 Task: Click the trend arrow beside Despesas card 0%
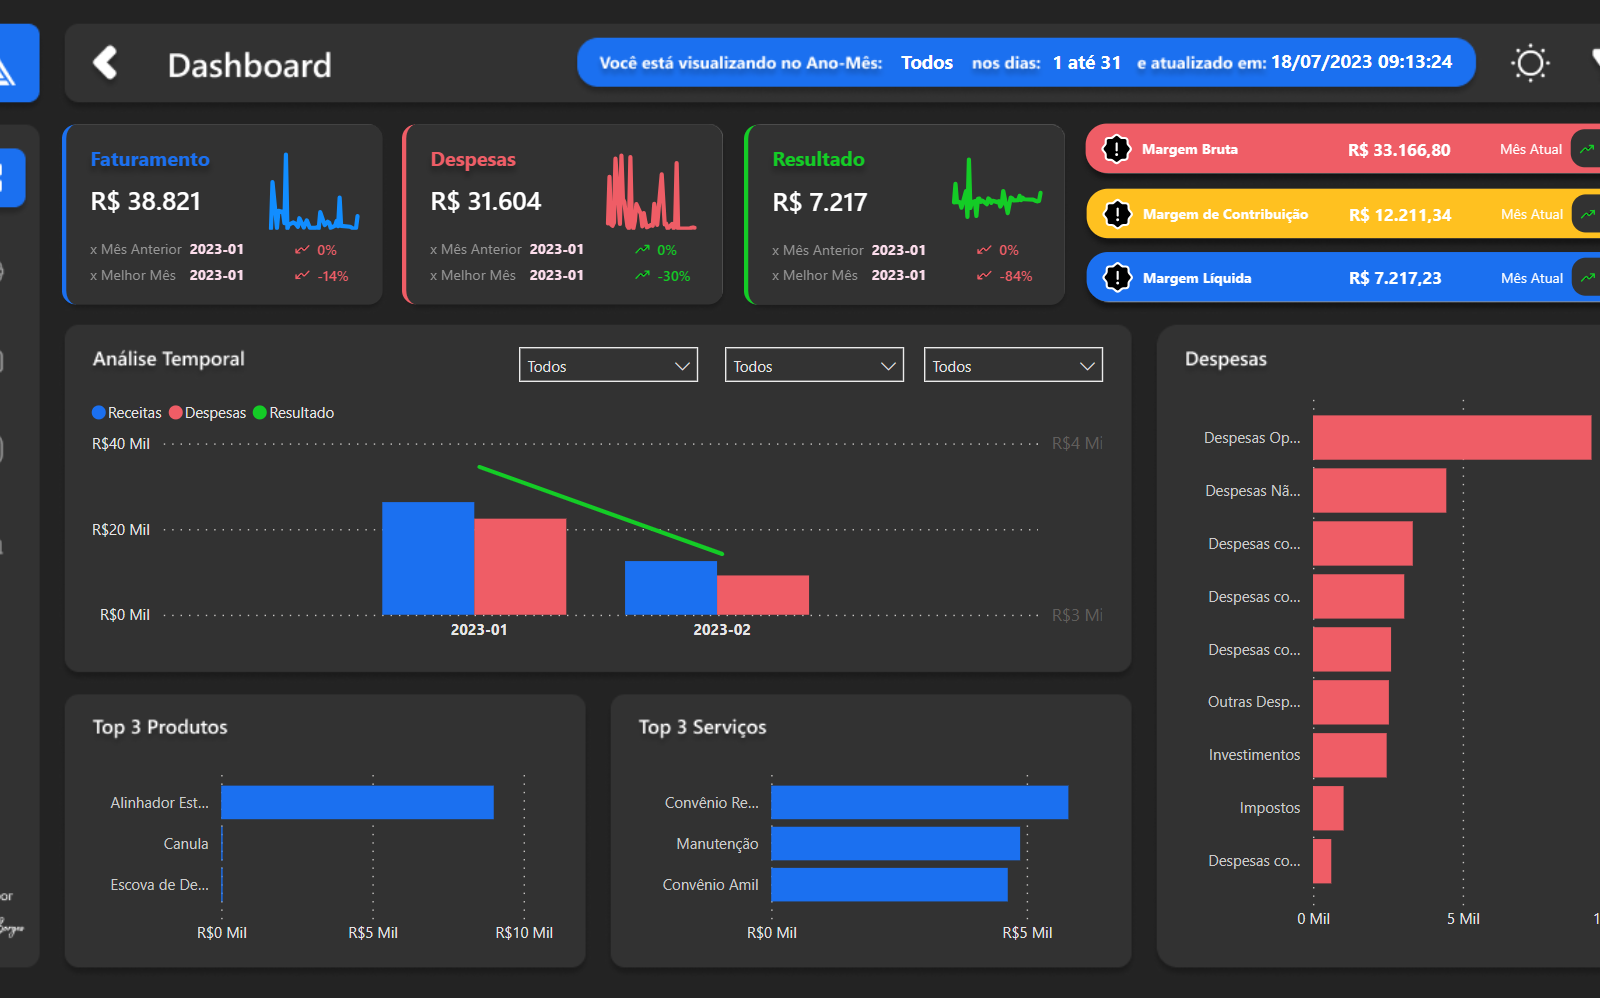pos(642,250)
